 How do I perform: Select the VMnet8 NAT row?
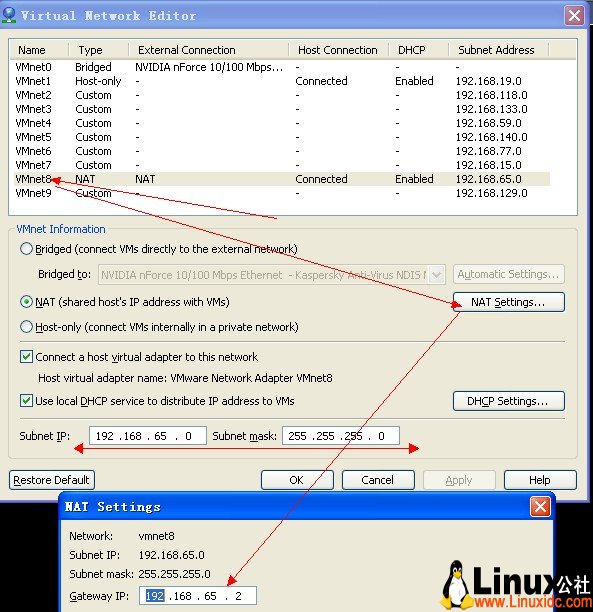[282, 179]
